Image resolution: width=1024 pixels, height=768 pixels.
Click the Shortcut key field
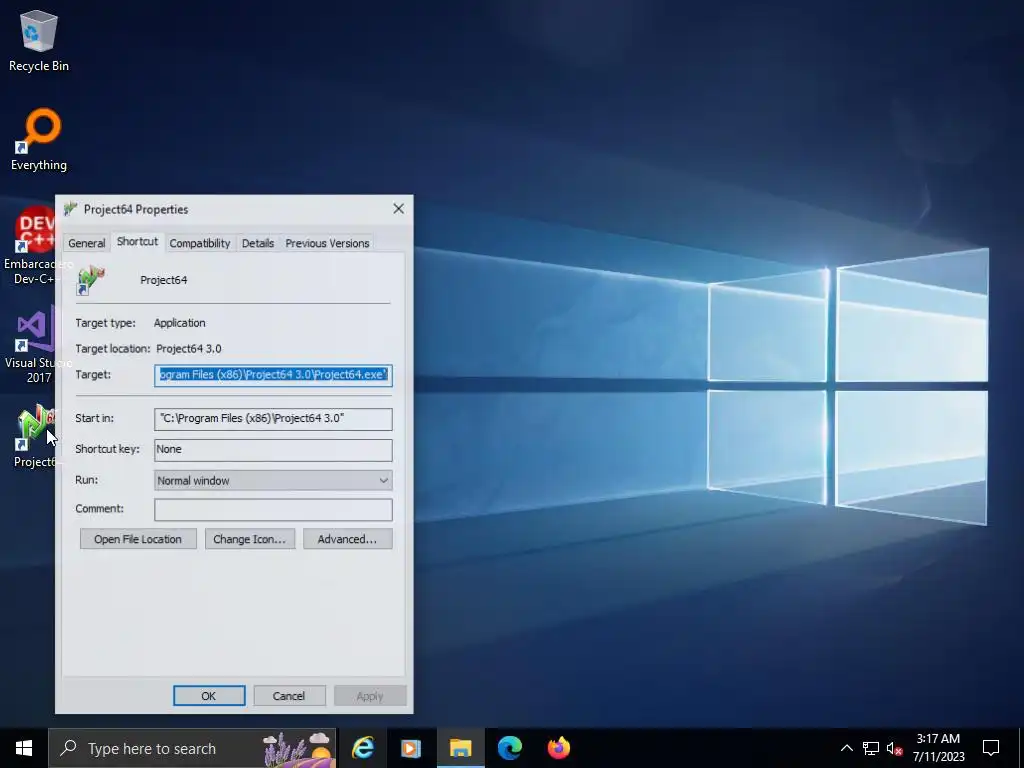pos(273,449)
